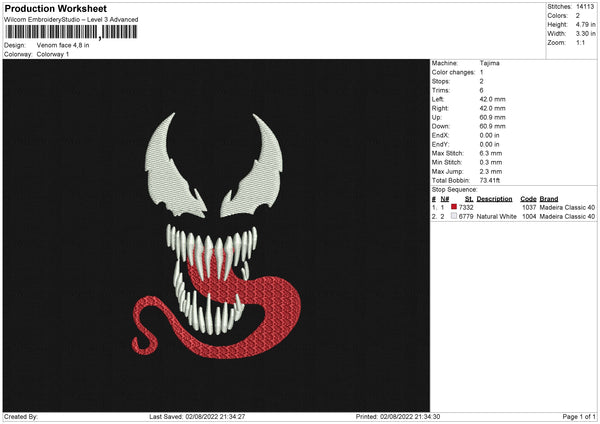Click the Machine value Tajima

(x=490, y=63)
